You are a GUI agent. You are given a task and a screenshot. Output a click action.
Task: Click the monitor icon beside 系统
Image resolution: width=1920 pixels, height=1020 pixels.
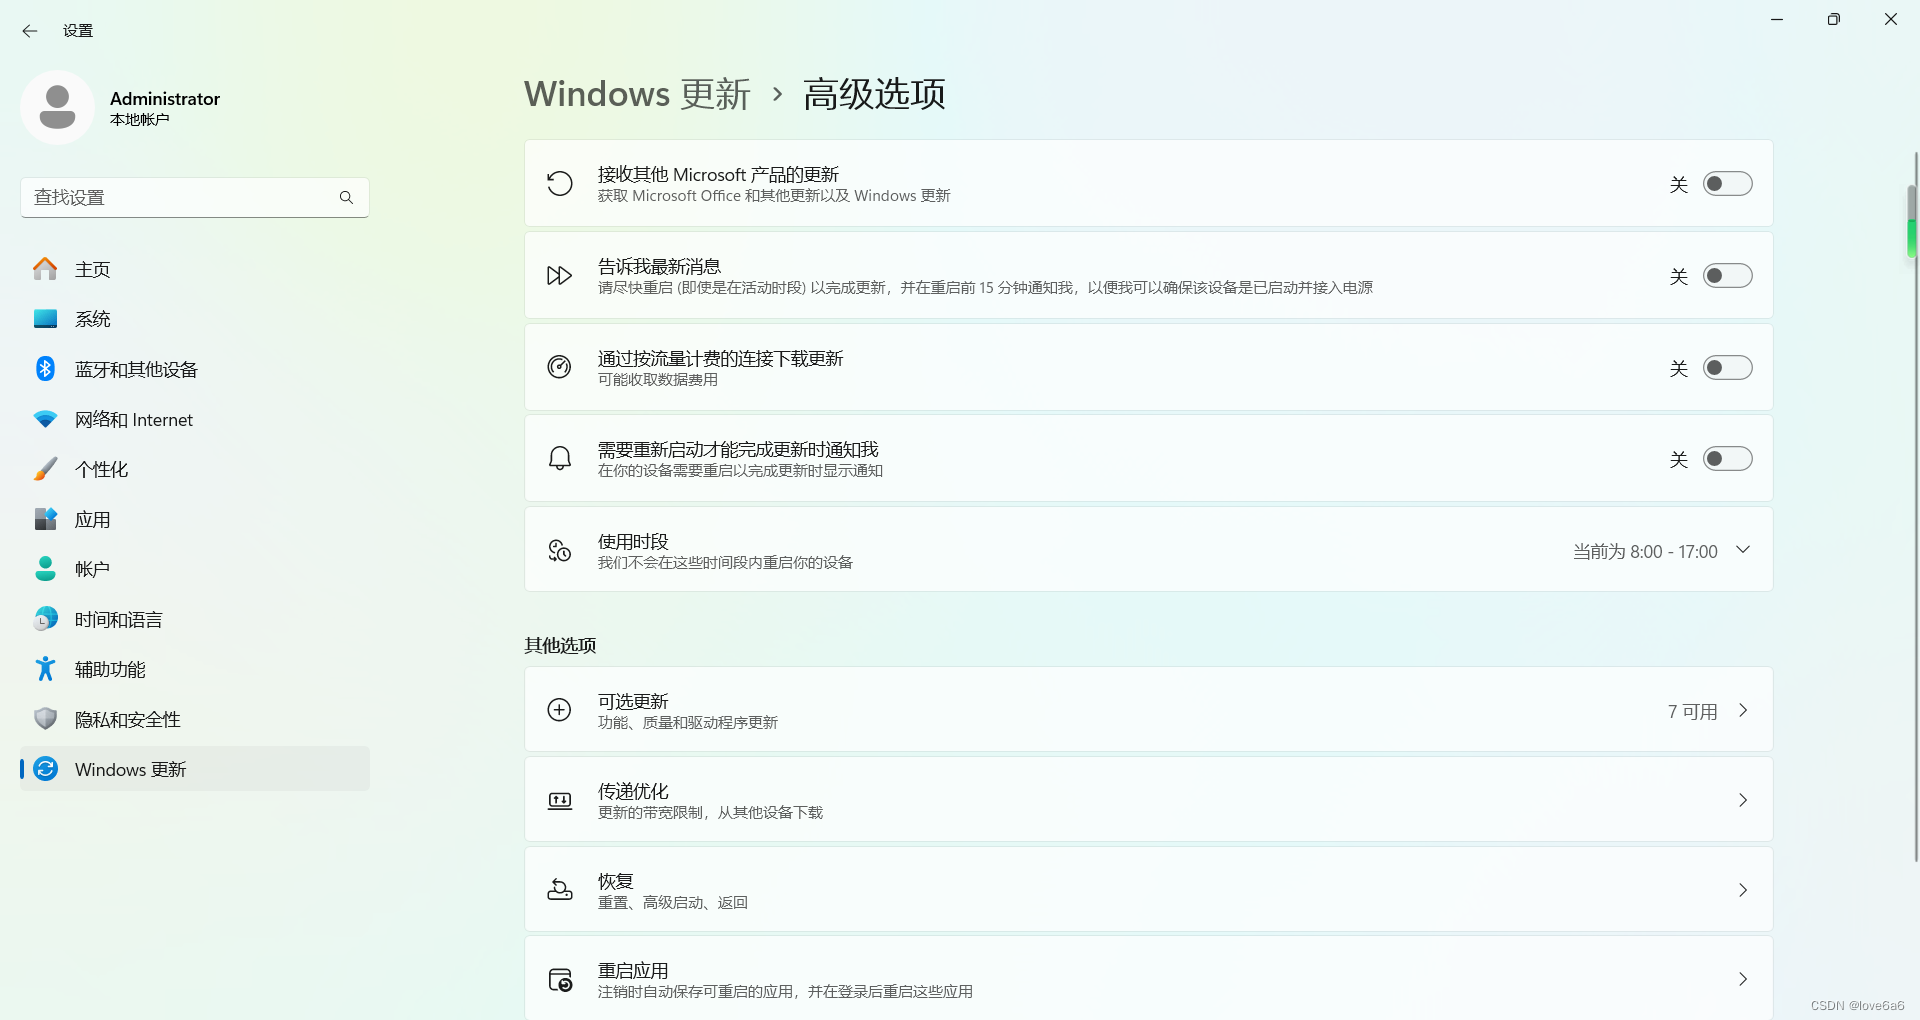(x=45, y=319)
